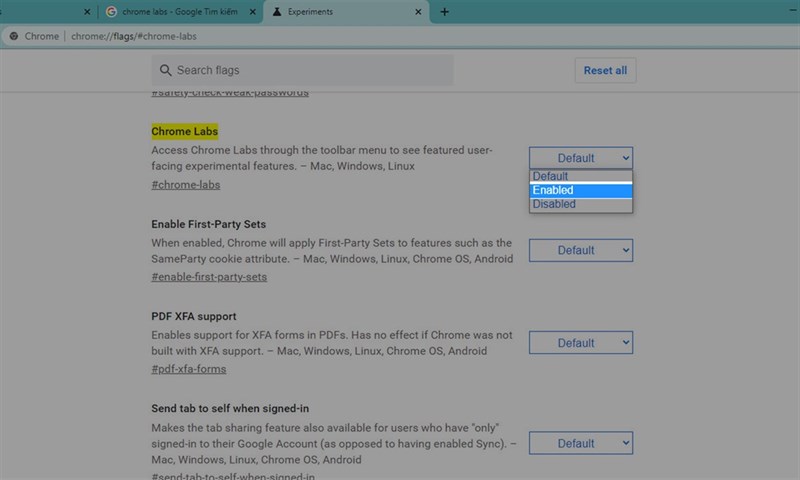Choose Default in the open Chrome Labs dropdown list
This screenshot has height=480, width=800.
pyautogui.click(x=581, y=176)
